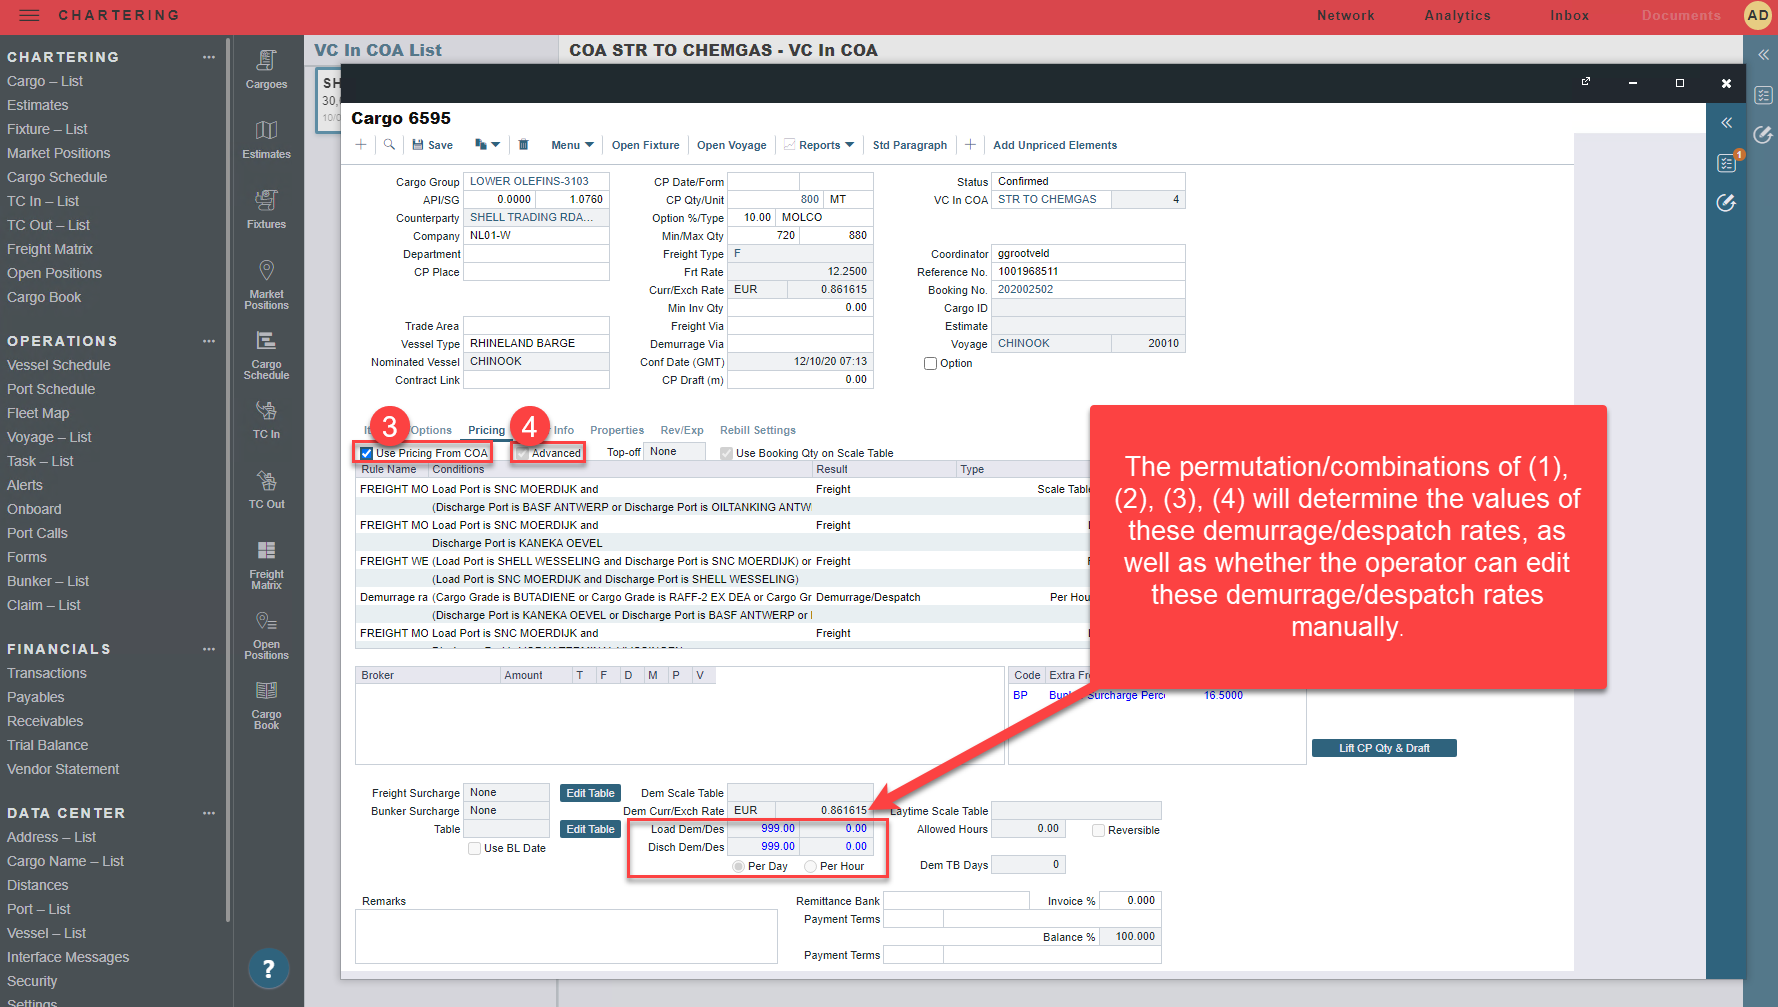Expand Chartering section options ellipsis
1778x1007 pixels.
[209, 57]
